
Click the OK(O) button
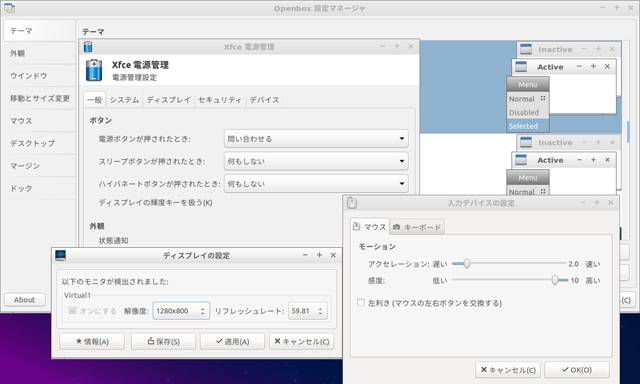(x=577, y=370)
